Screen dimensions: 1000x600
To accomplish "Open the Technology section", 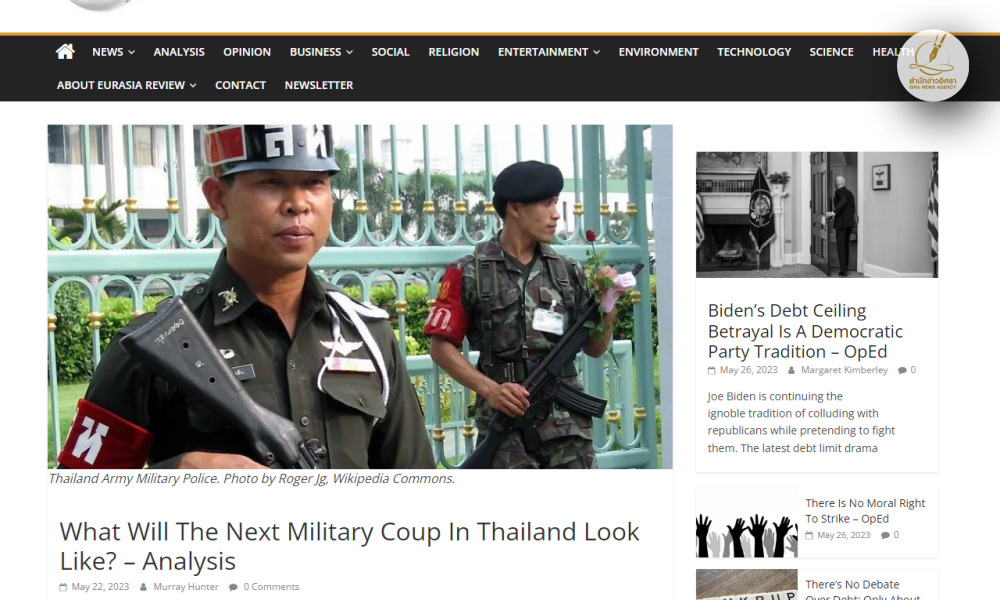I will point(754,52).
